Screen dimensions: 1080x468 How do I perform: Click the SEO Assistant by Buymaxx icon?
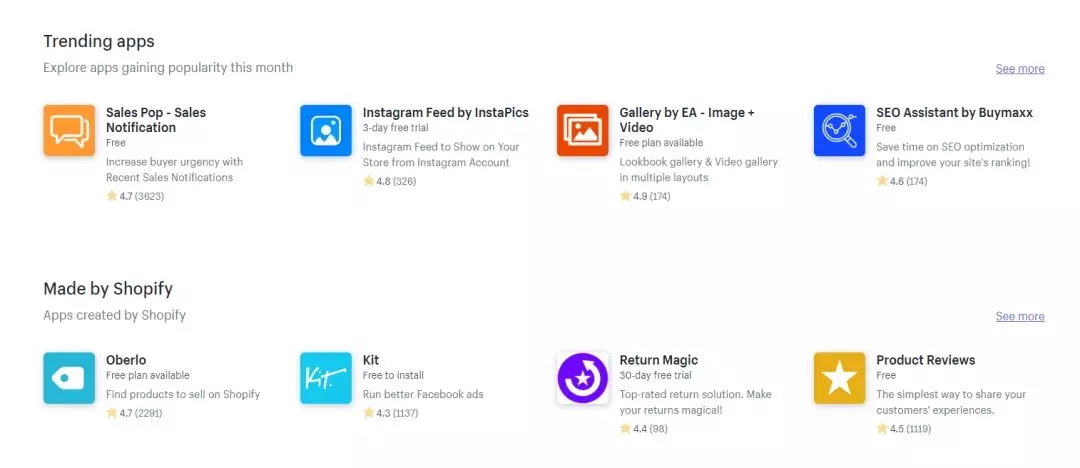(840, 131)
